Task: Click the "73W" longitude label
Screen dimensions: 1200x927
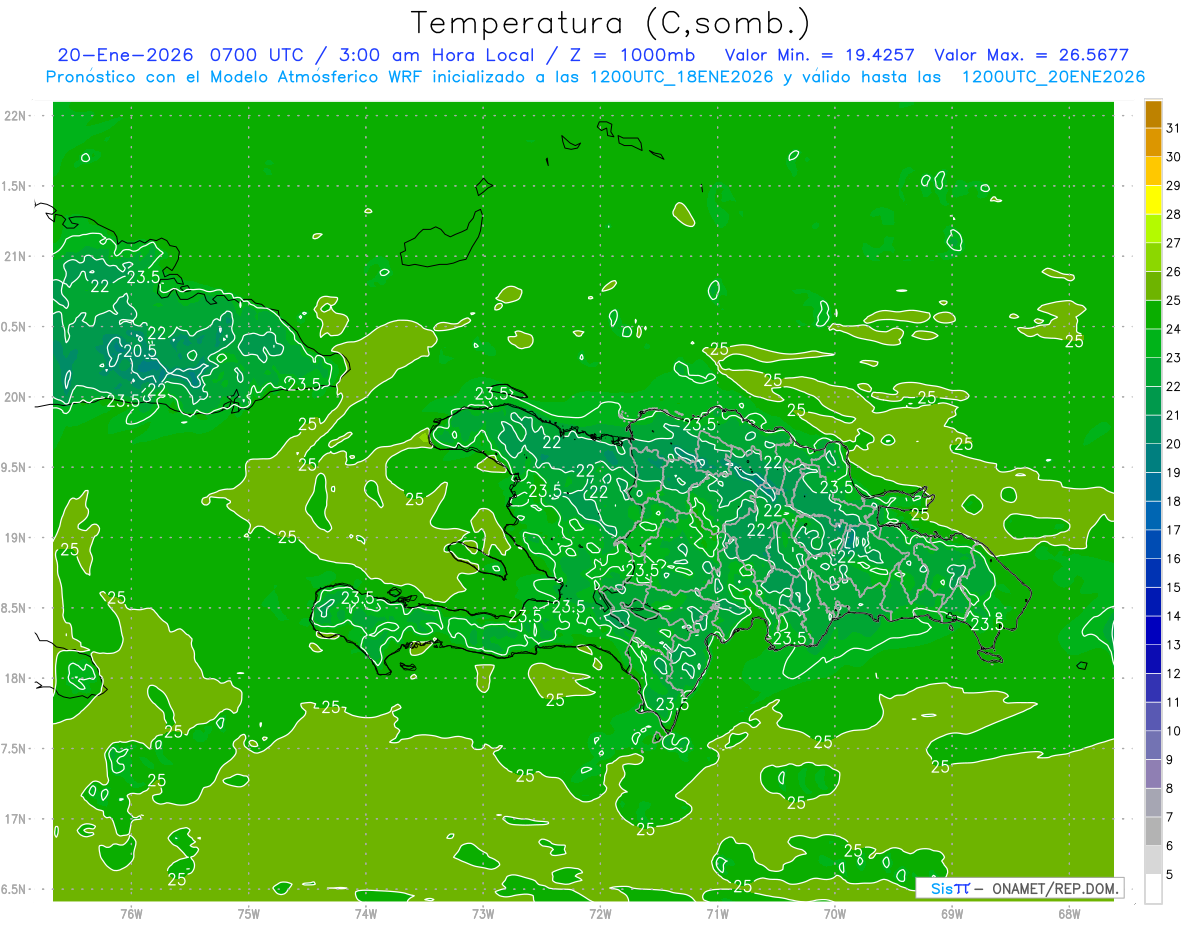Action: [x=483, y=914]
